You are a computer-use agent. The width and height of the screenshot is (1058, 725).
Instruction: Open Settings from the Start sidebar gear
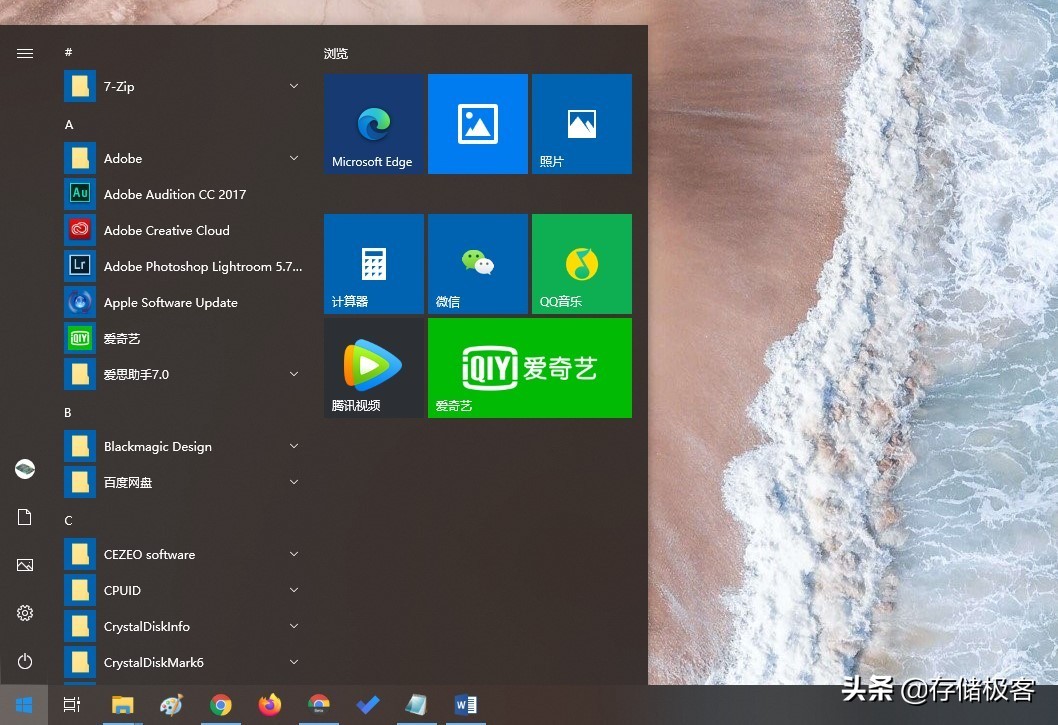coord(24,613)
